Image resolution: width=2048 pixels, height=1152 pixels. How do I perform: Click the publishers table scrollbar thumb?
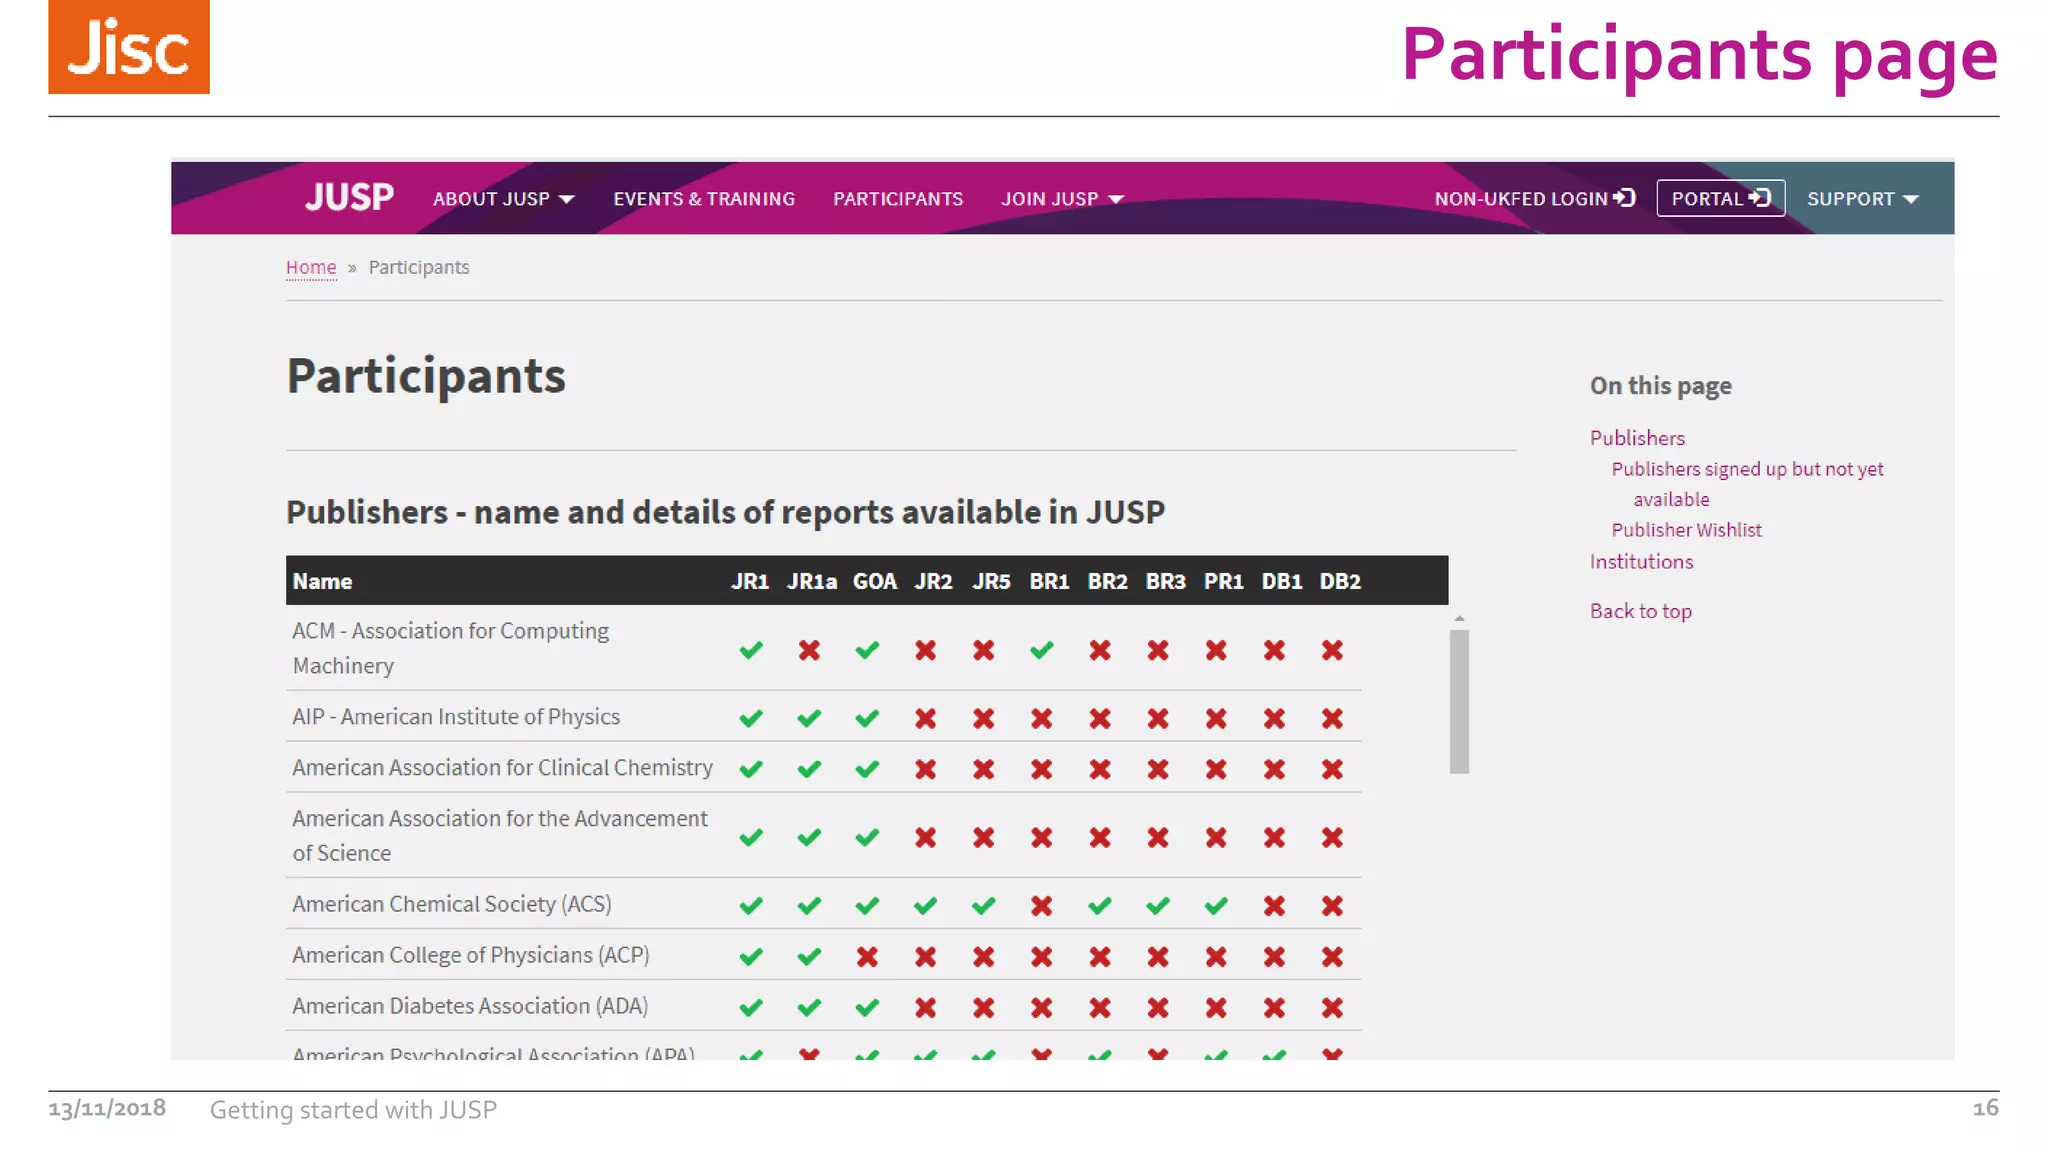click(x=1459, y=701)
